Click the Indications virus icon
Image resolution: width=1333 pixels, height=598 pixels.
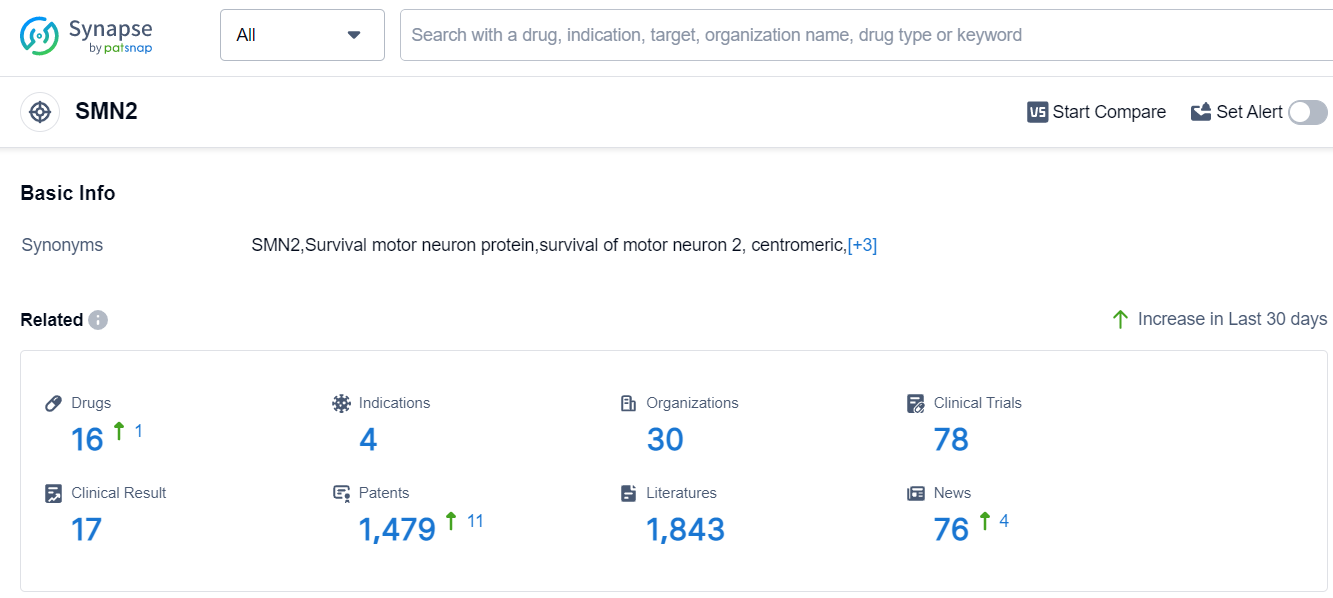pyautogui.click(x=342, y=403)
